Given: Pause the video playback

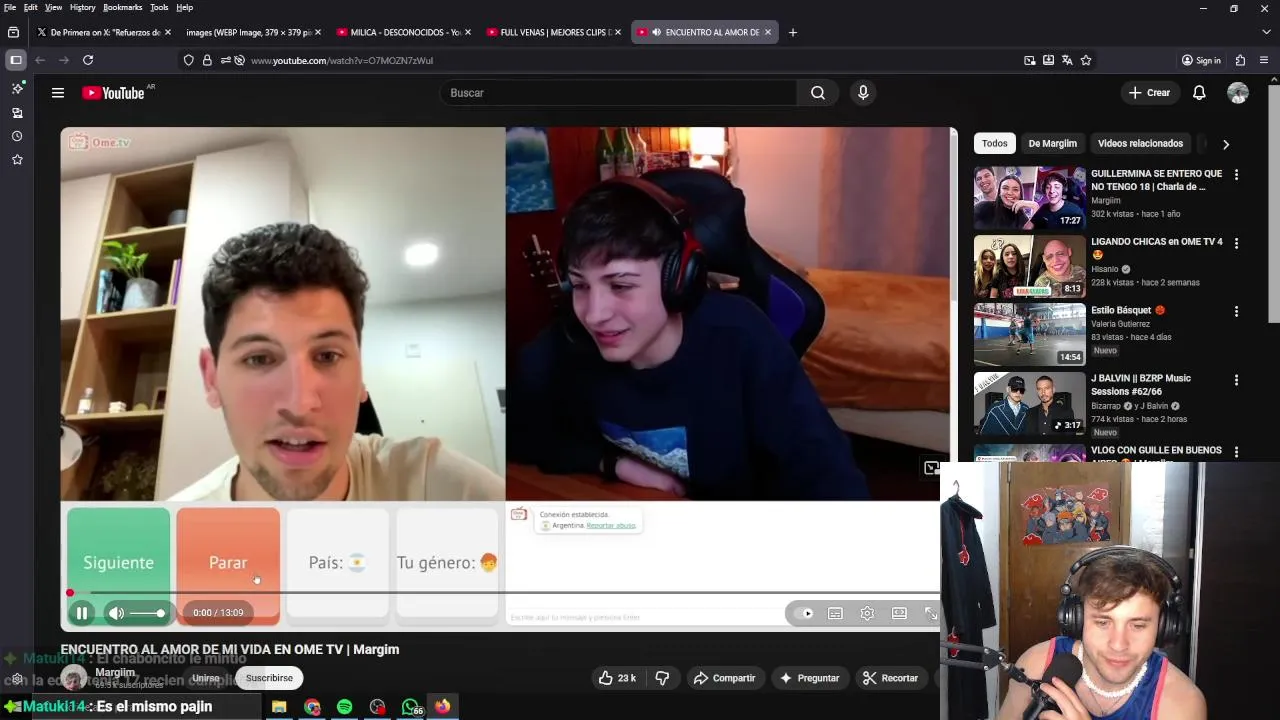Looking at the screenshot, I should (82, 613).
